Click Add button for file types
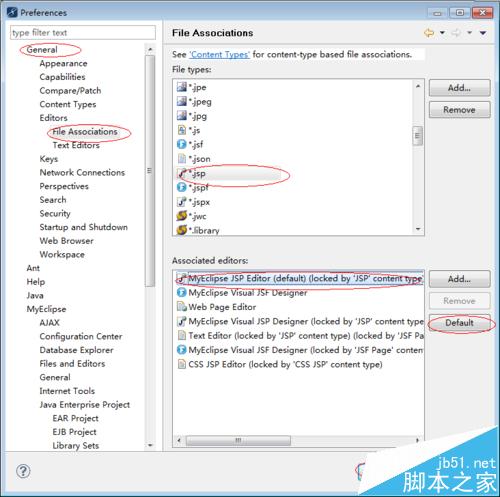The height and width of the screenshot is (497, 500). 459,88
